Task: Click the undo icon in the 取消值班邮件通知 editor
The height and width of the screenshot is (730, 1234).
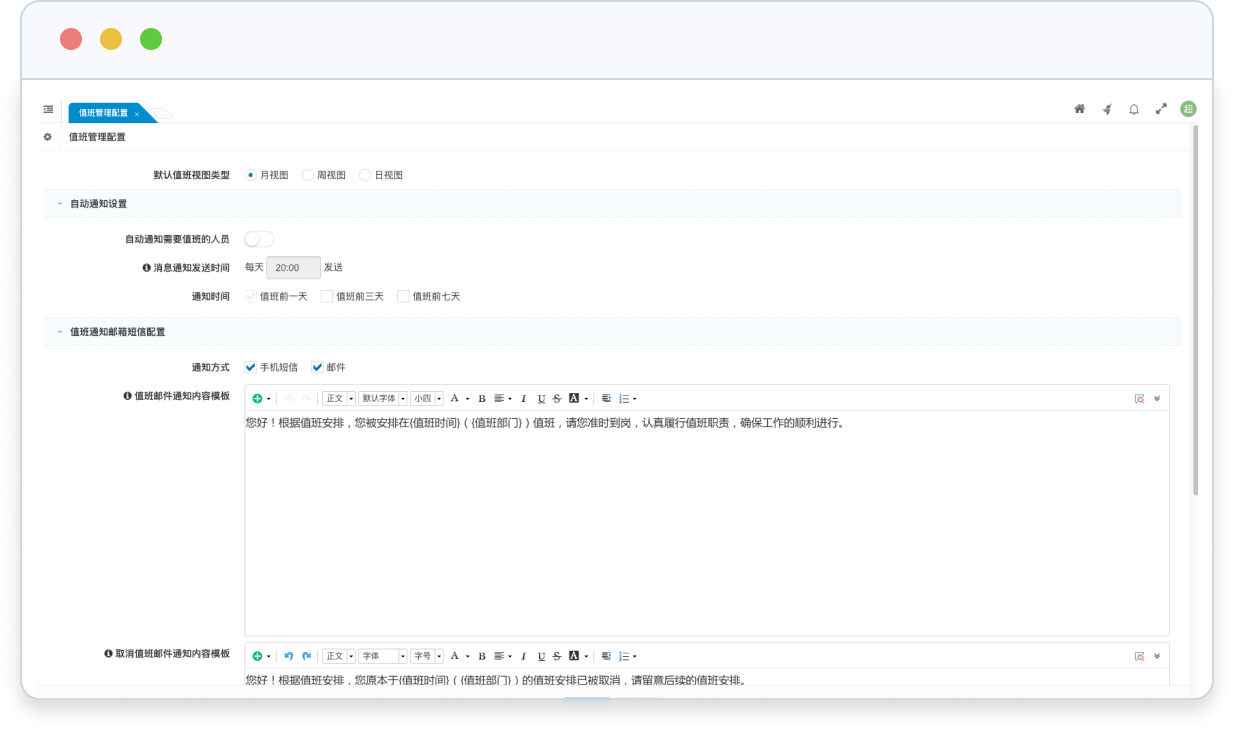Action: (288, 656)
